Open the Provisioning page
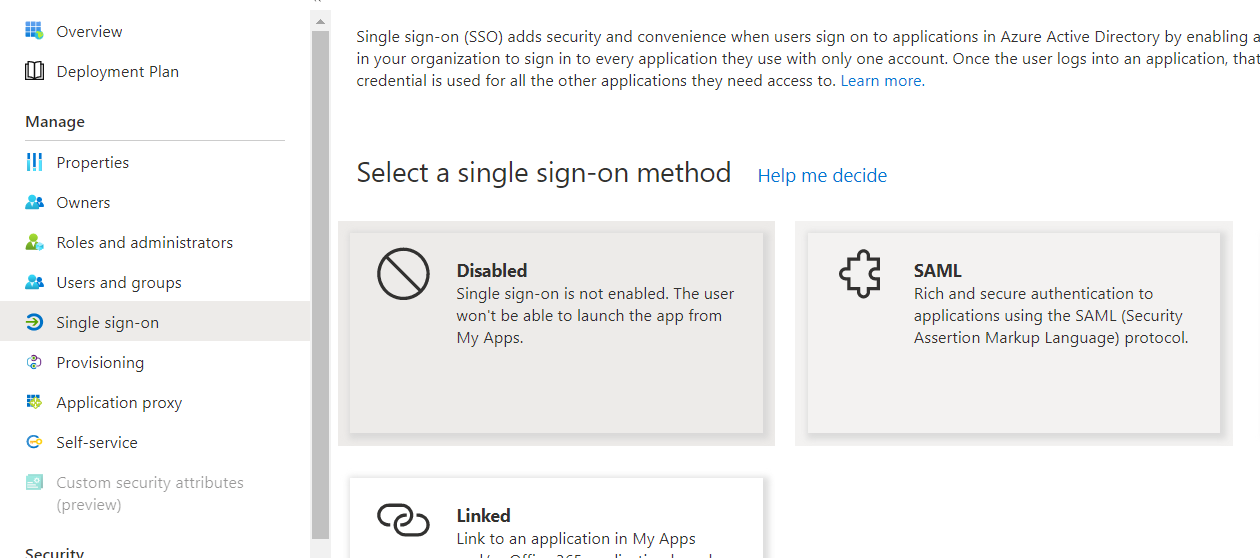Image resolution: width=1260 pixels, height=558 pixels. (155, 362)
